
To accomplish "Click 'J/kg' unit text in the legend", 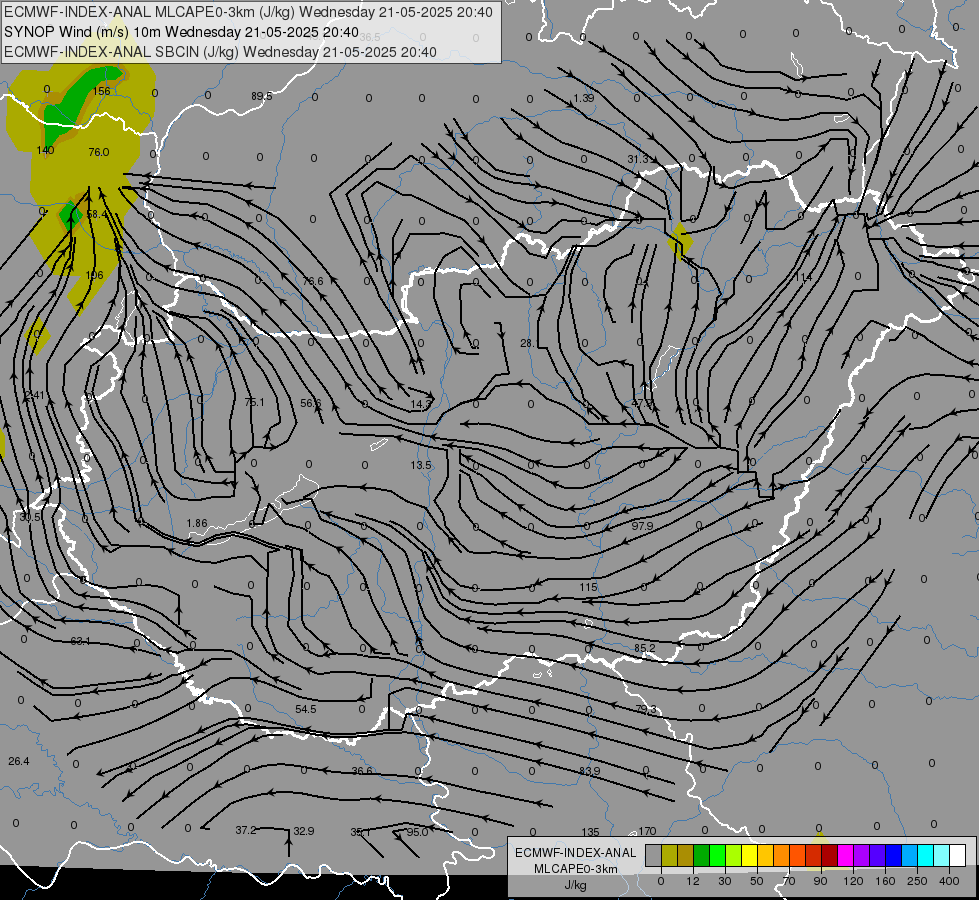I will (576, 885).
